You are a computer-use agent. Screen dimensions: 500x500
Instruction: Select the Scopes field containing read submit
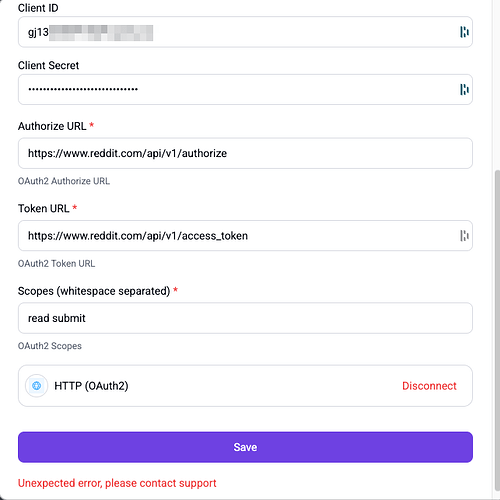(x=245, y=318)
